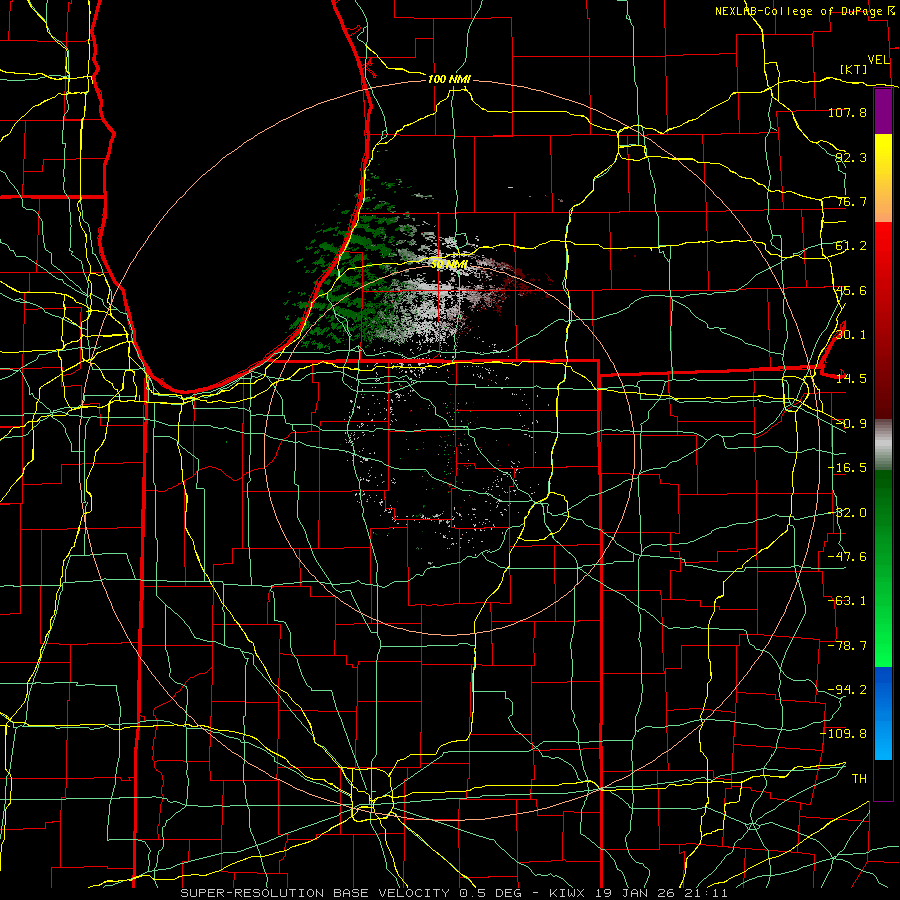Viewport: 900px width, 900px height.
Task: Select the 30.1 scale value
Action: click(851, 335)
